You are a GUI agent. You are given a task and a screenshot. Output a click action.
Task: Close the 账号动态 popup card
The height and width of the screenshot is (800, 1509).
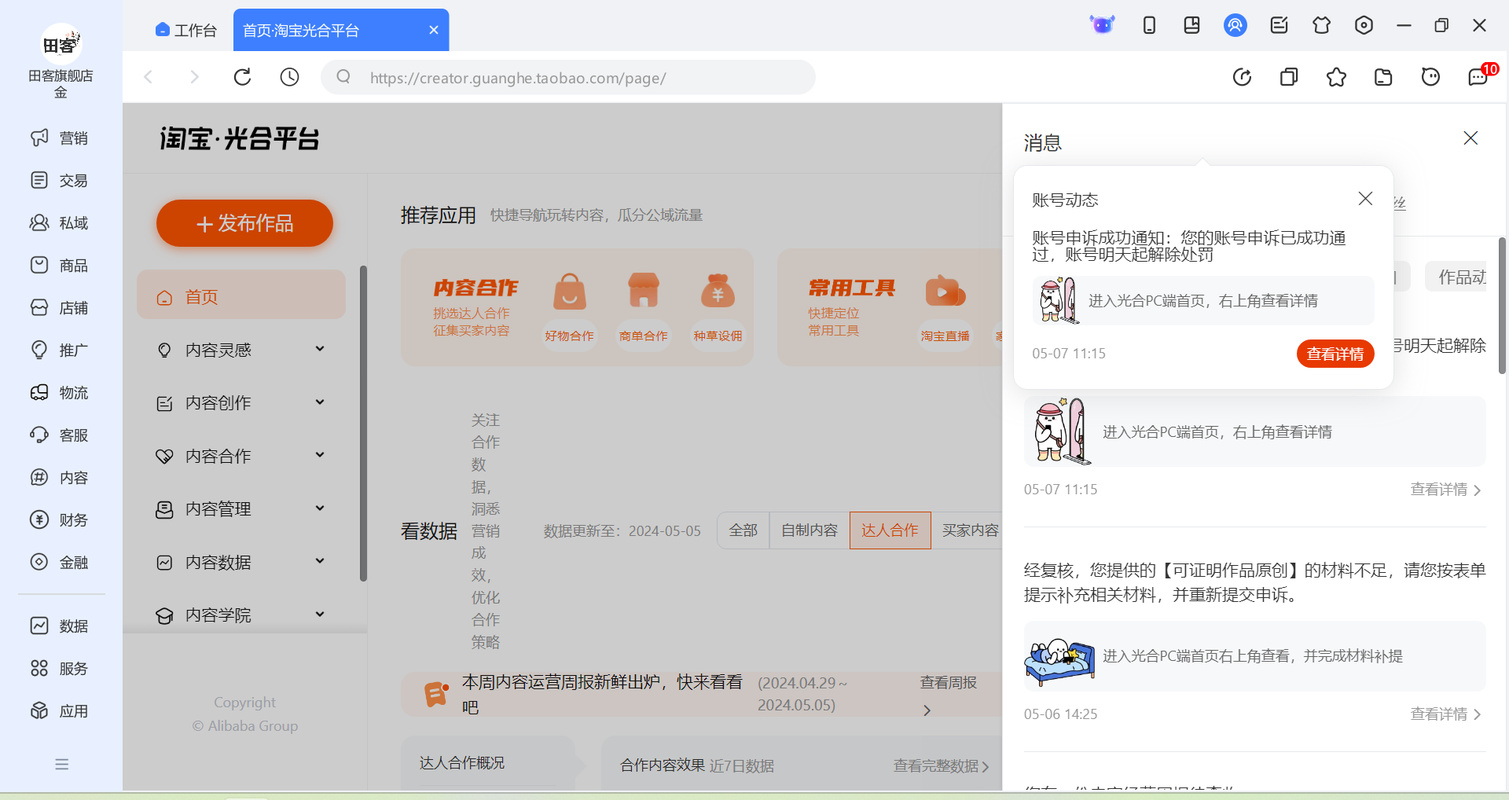coord(1365,198)
